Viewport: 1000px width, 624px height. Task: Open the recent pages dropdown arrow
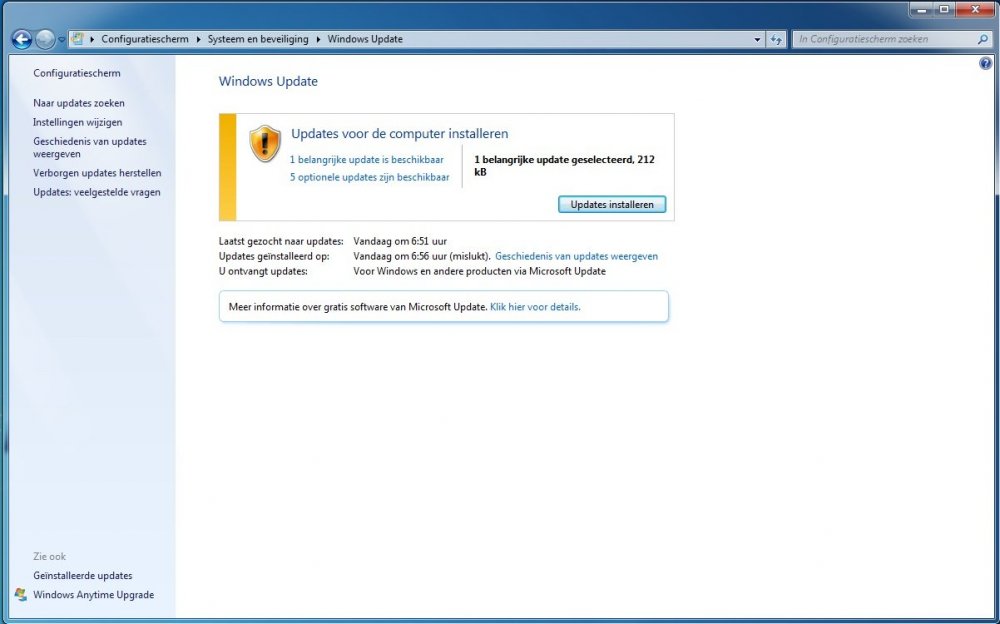(x=61, y=40)
